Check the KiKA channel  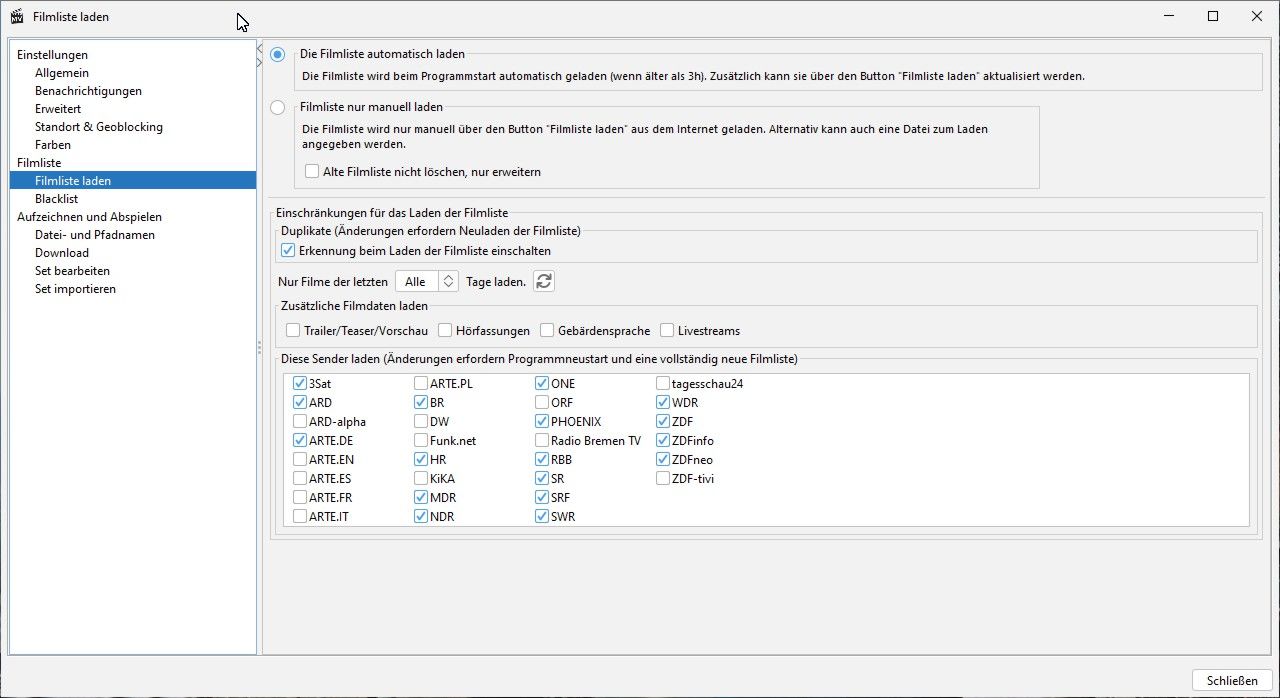[x=421, y=478]
